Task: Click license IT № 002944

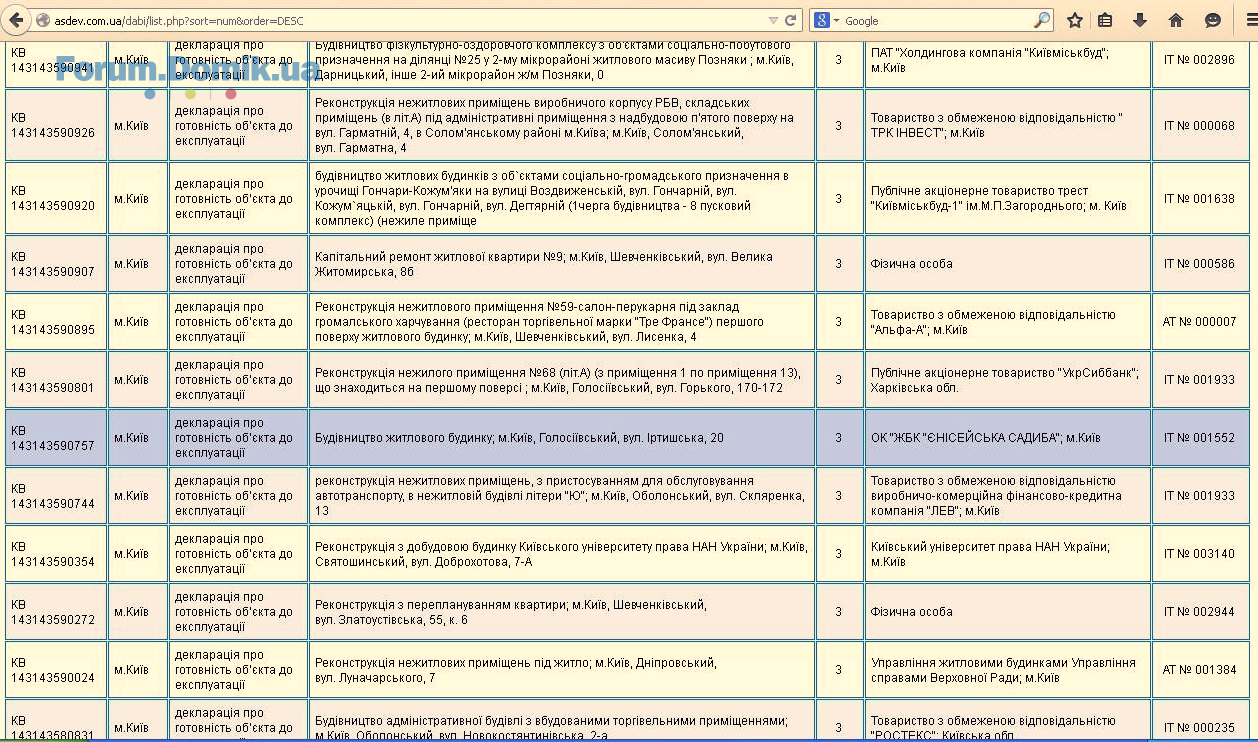Action: tap(1199, 612)
